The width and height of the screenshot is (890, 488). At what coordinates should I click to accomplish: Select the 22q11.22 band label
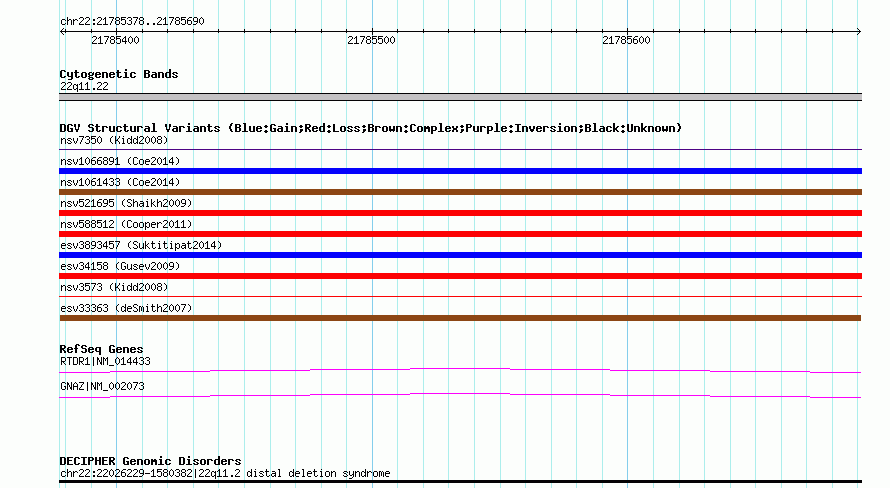point(84,86)
